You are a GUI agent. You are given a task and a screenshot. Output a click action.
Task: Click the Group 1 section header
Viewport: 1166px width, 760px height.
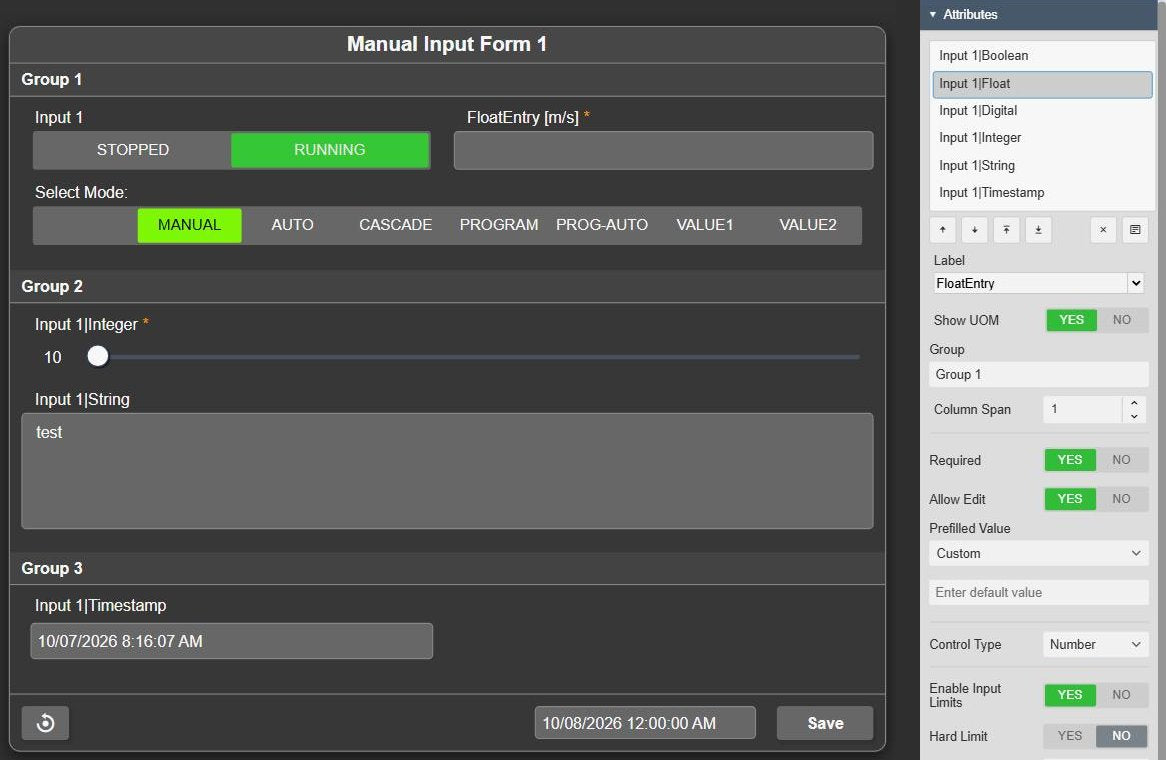[447, 80]
